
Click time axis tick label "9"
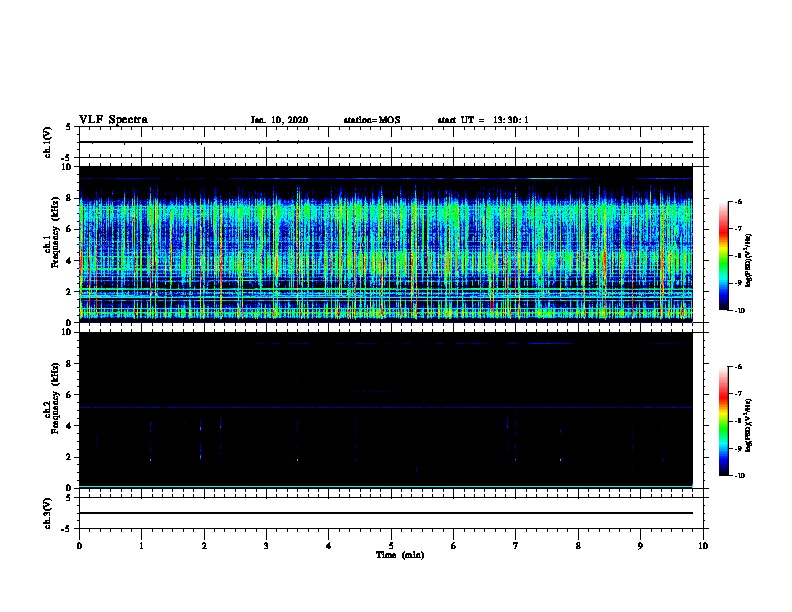pyautogui.click(x=640, y=546)
